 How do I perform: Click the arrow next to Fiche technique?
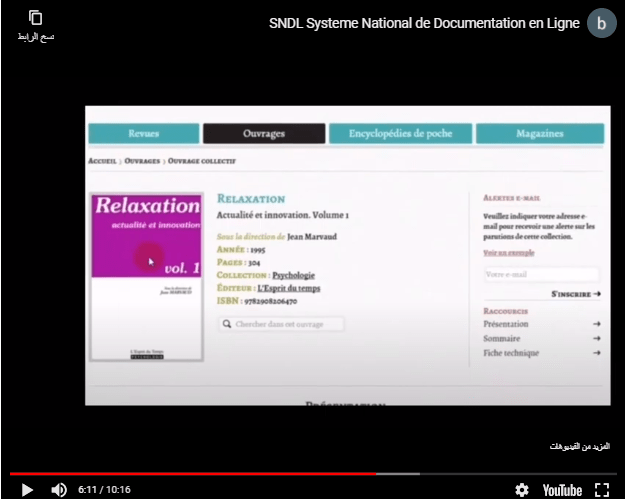pos(597,353)
